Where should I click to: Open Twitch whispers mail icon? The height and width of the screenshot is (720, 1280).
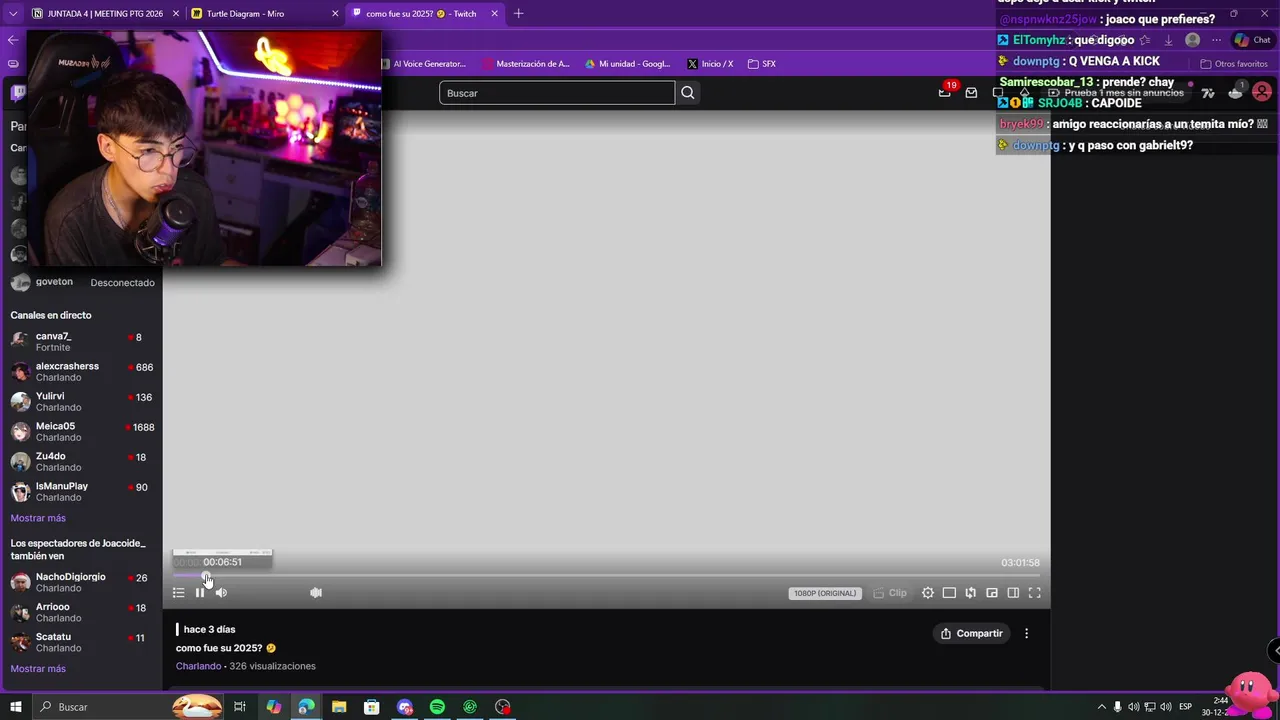click(x=971, y=93)
